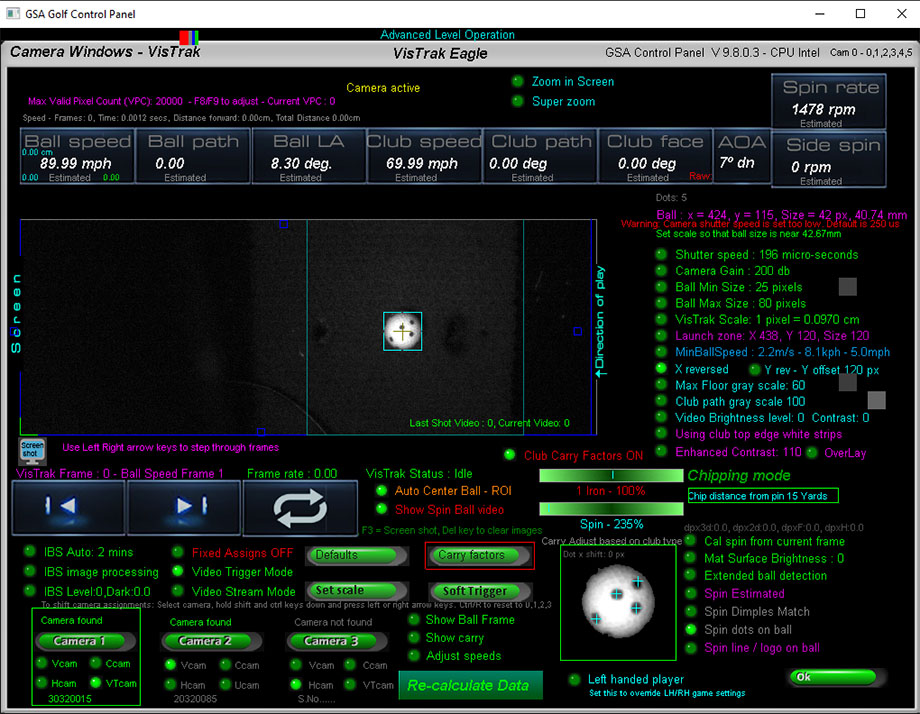The height and width of the screenshot is (714, 920).
Task: Enable Auto Center Ball - ROI
Action: tap(381, 490)
